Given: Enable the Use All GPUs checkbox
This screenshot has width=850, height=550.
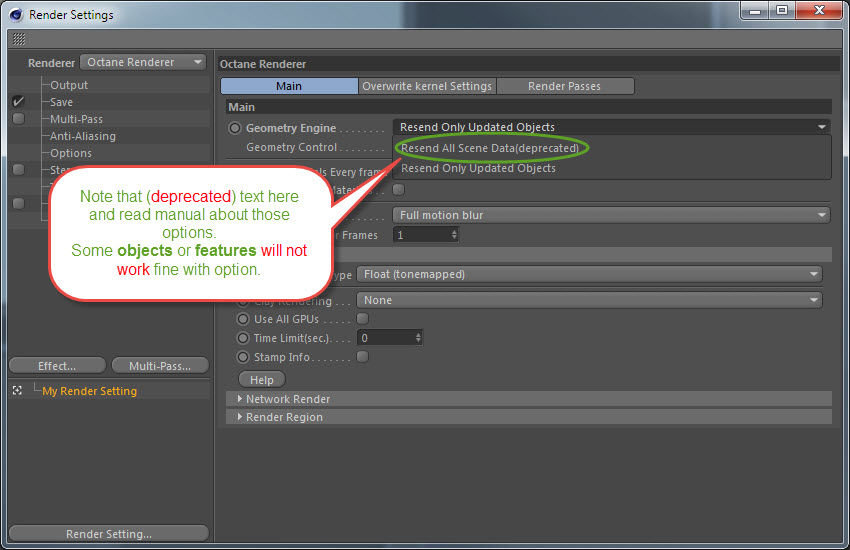Looking at the screenshot, I should pos(363,319).
